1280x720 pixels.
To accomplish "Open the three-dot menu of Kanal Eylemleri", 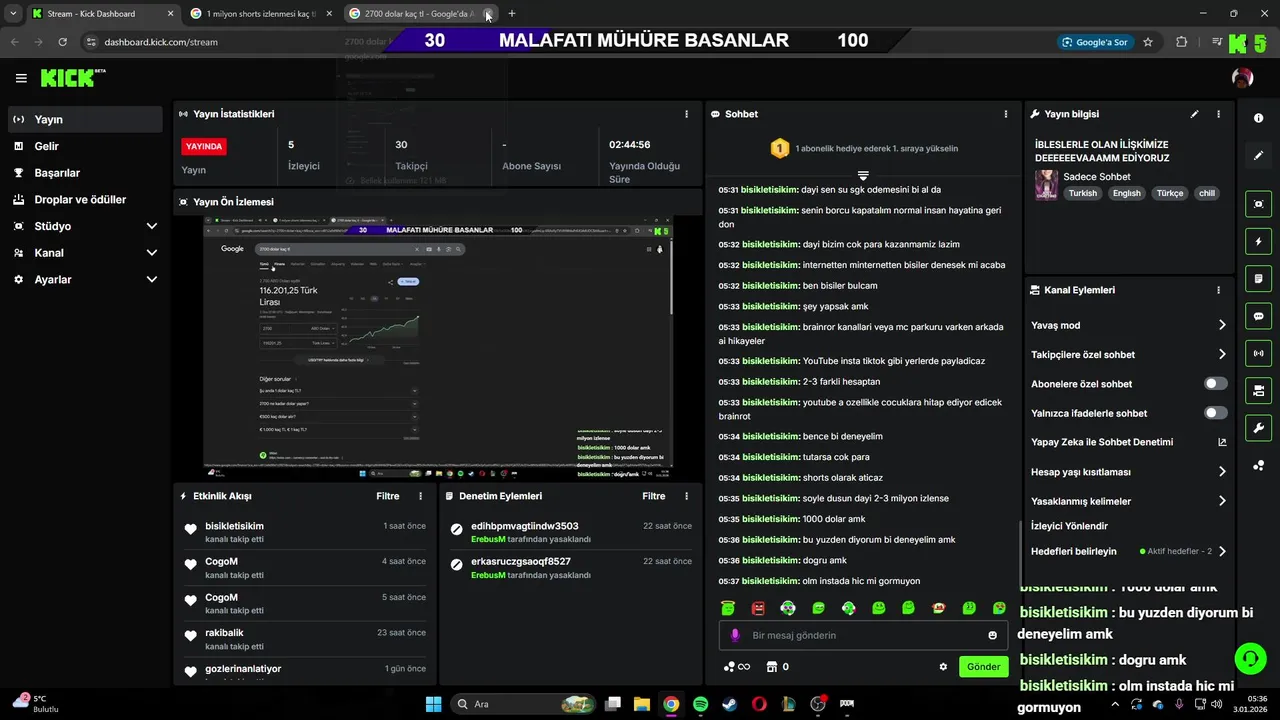I will pos(1218,290).
